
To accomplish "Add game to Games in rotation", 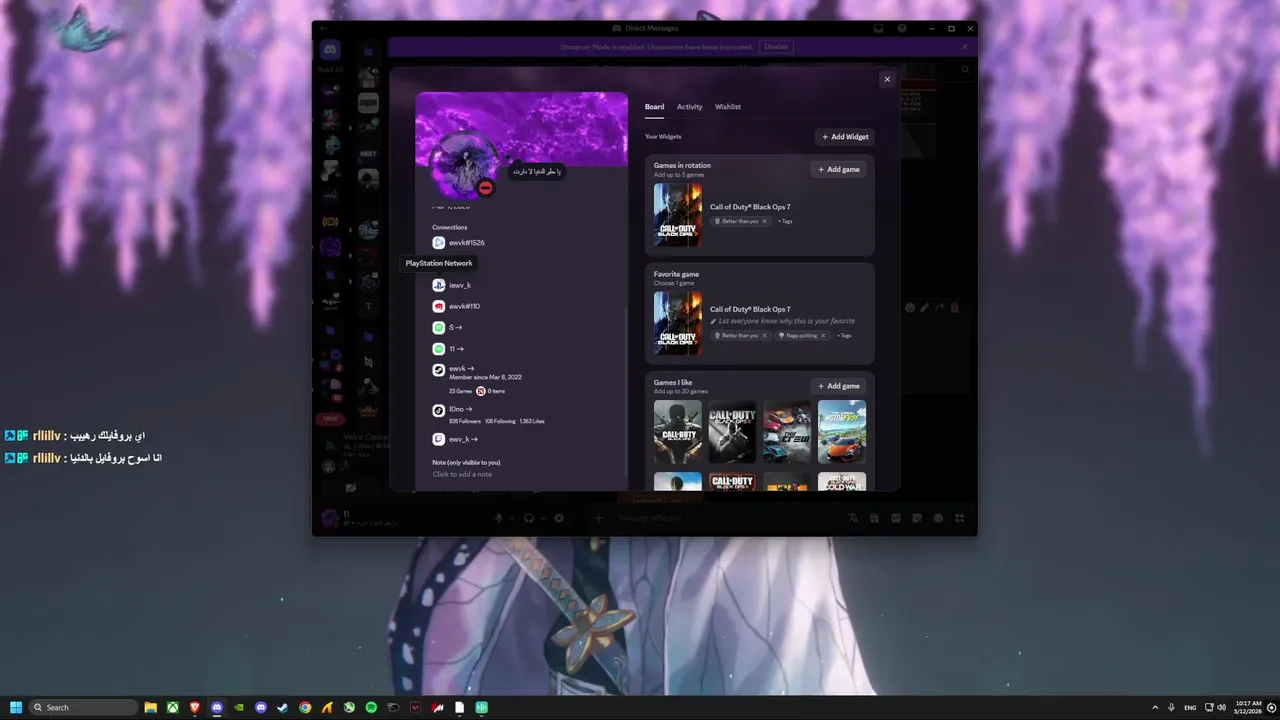I will pos(838,169).
